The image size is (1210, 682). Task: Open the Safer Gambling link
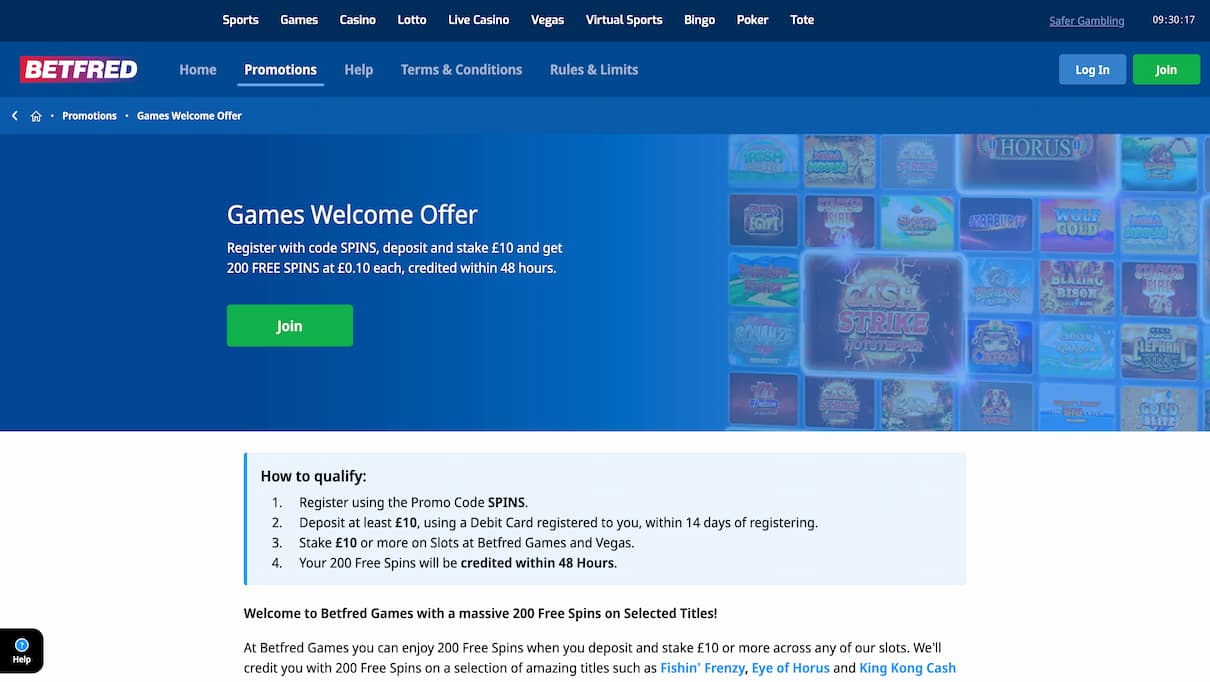tap(1086, 21)
